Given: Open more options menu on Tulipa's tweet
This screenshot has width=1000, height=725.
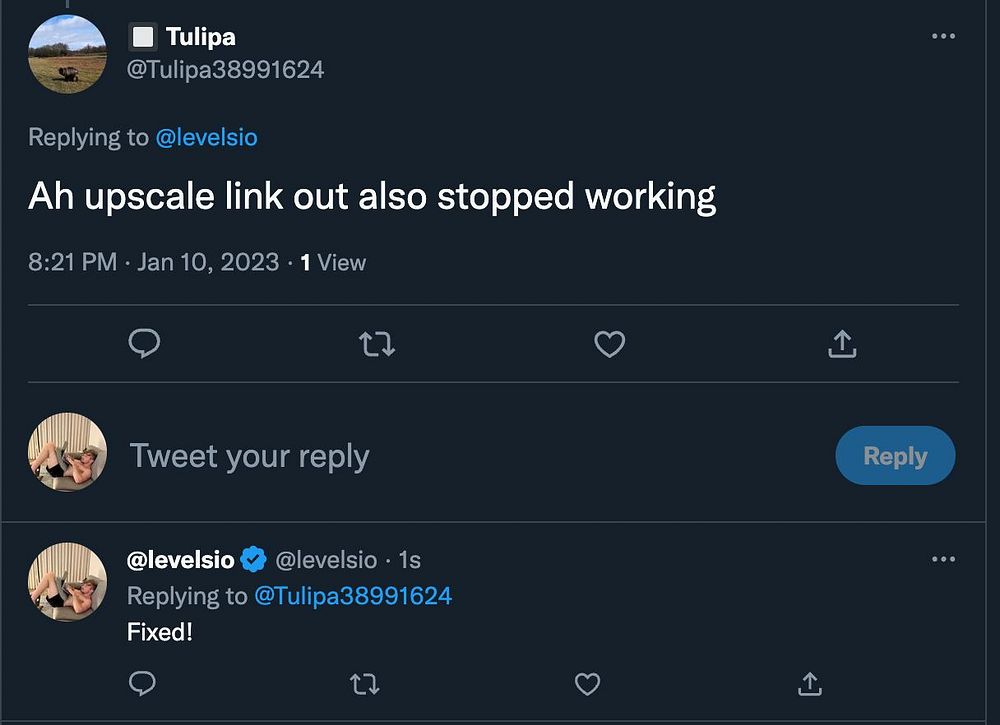Looking at the screenshot, I should click(x=943, y=36).
